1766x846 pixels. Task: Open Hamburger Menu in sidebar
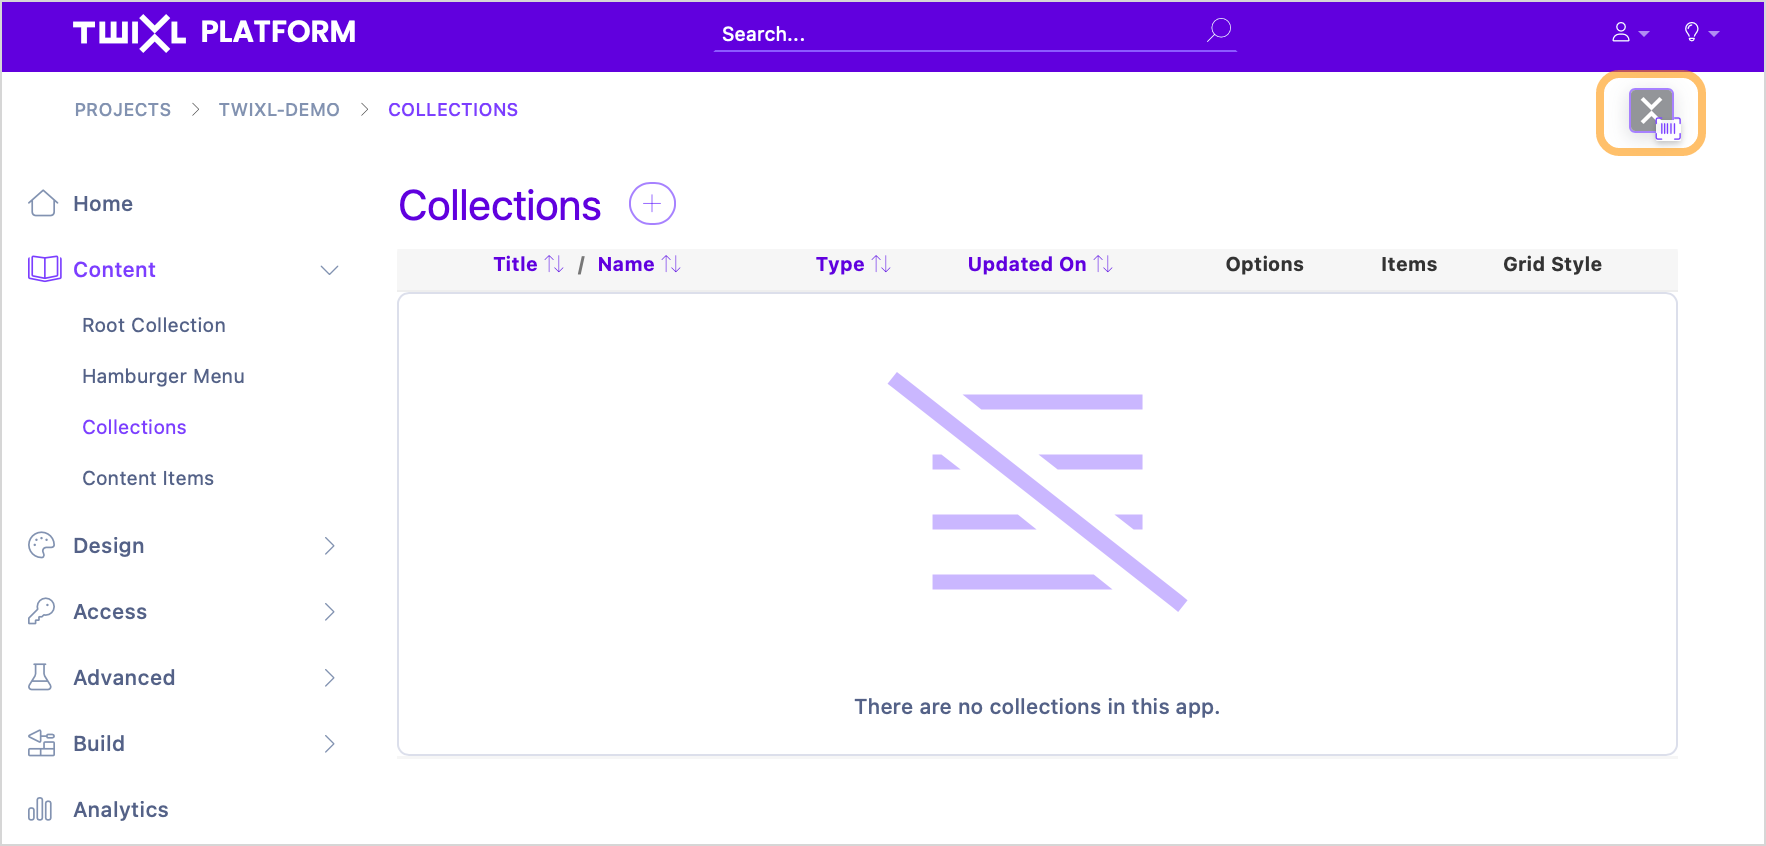(163, 376)
